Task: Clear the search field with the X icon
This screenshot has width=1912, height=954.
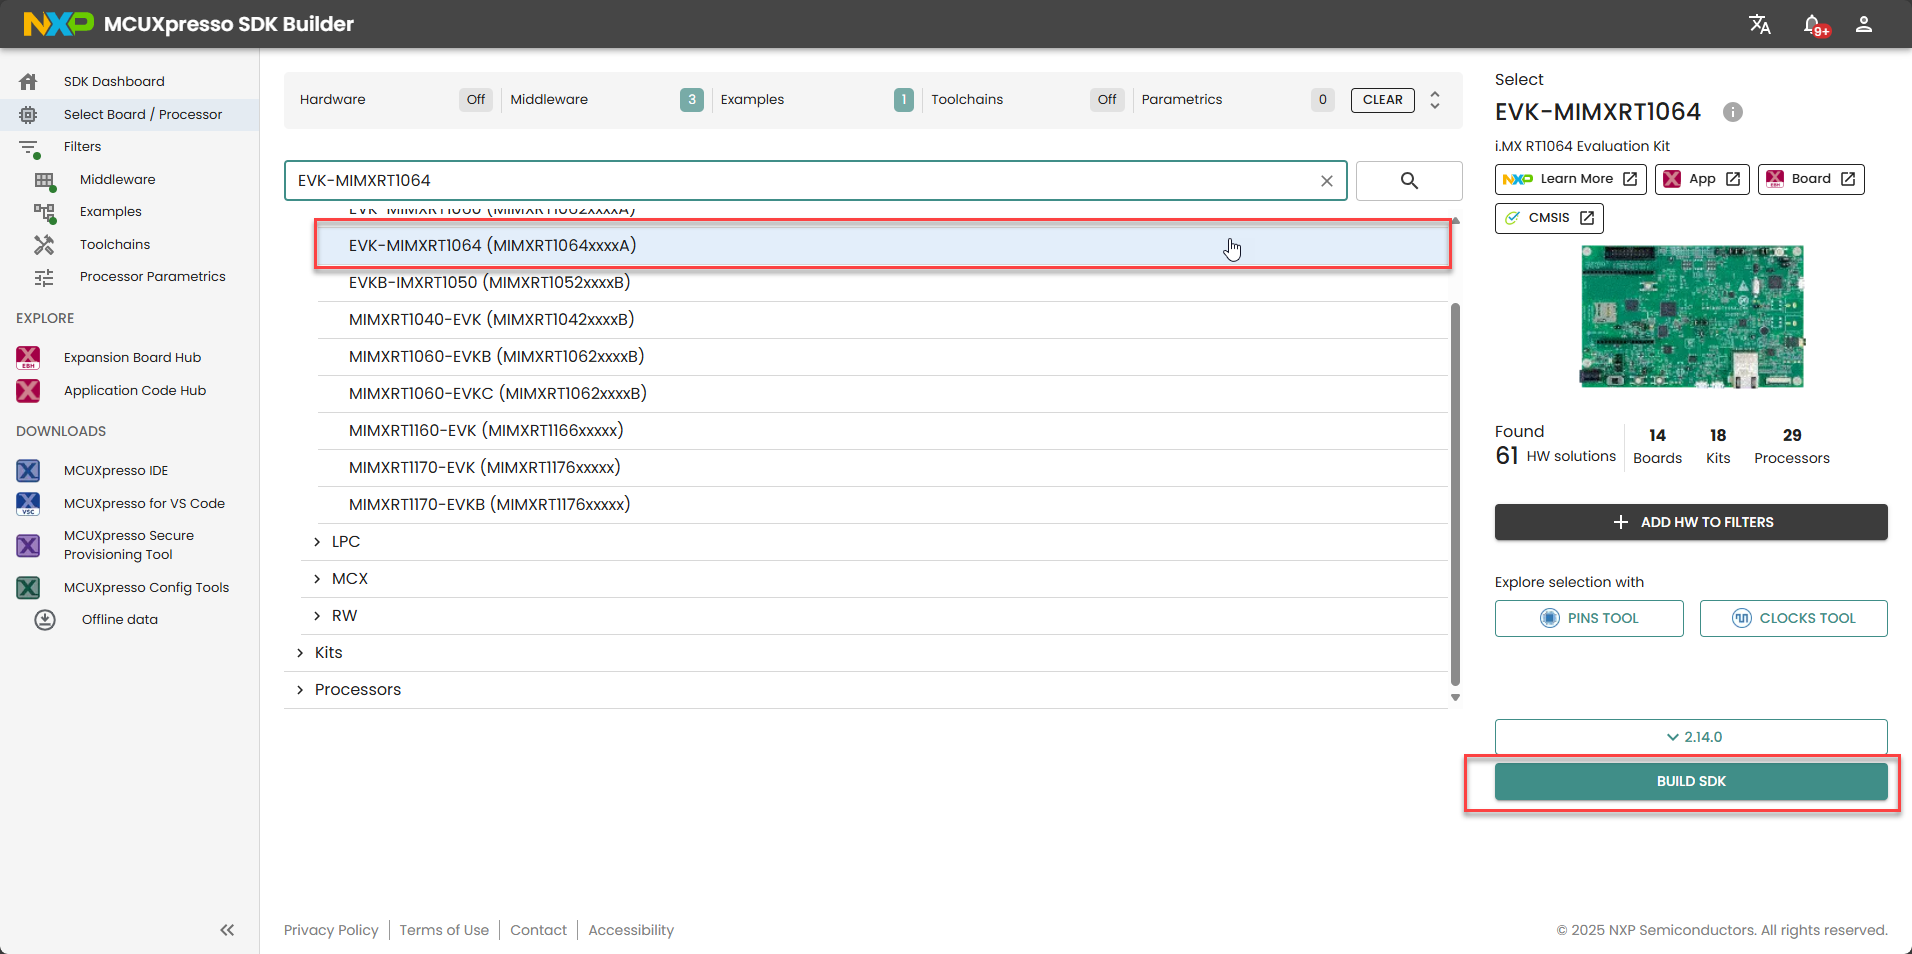Action: coord(1327,181)
